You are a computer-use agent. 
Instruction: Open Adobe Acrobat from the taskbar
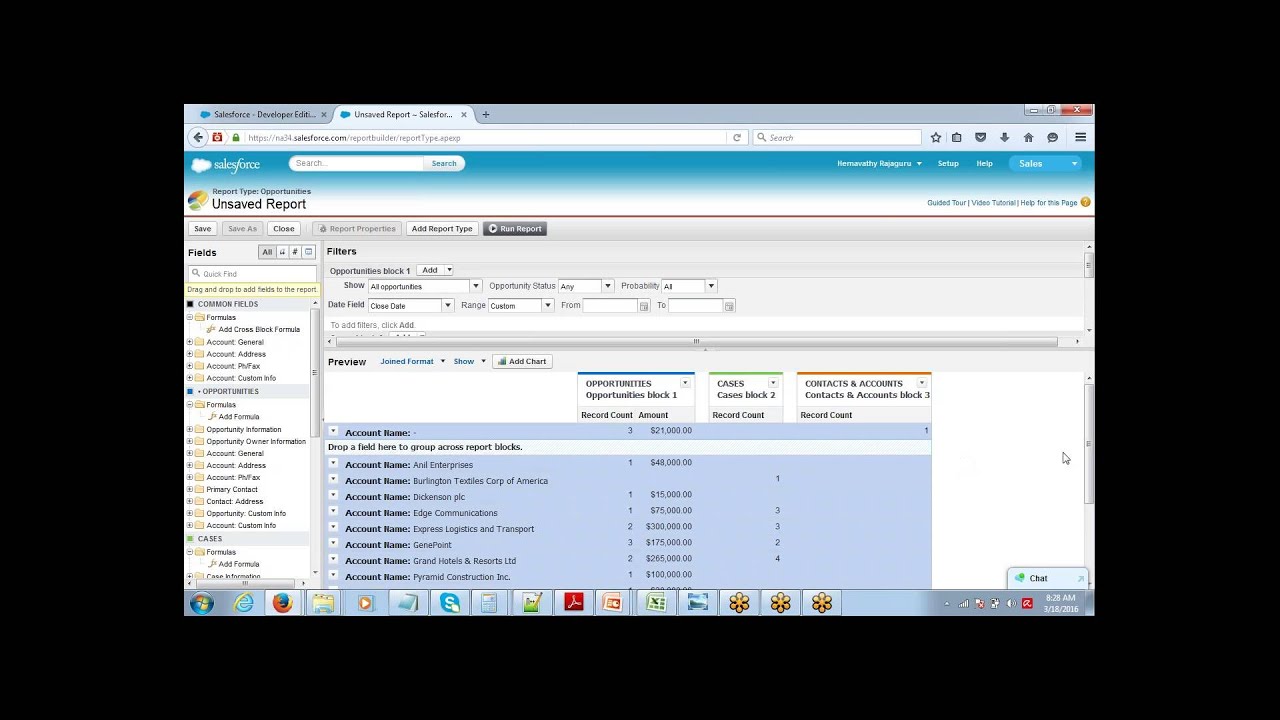click(x=574, y=603)
